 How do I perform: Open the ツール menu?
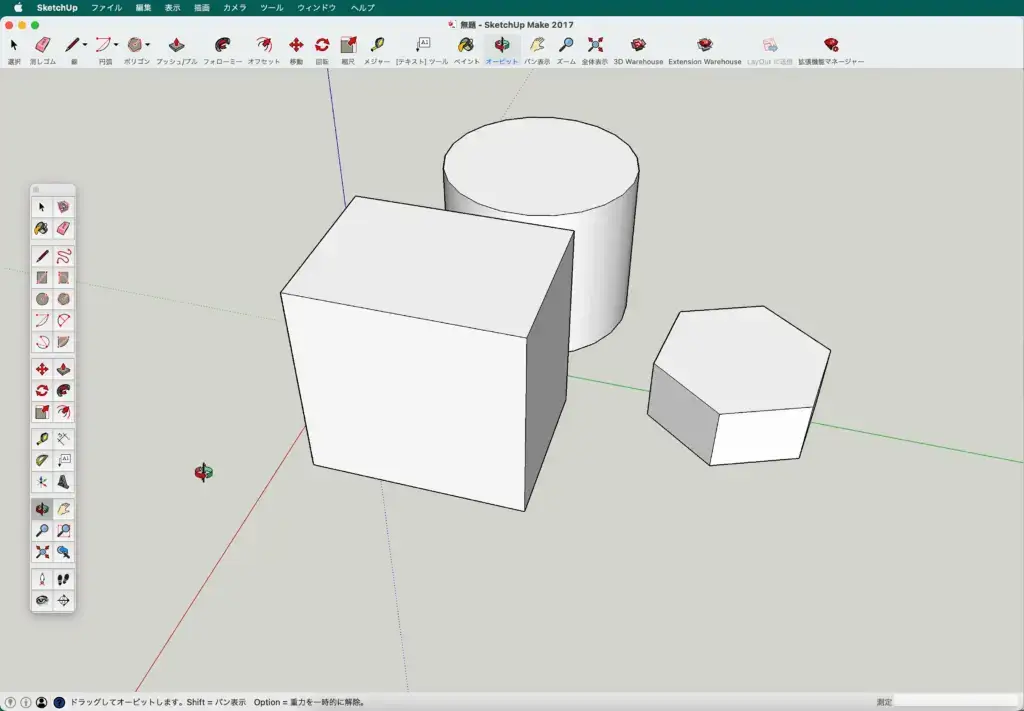(272, 8)
